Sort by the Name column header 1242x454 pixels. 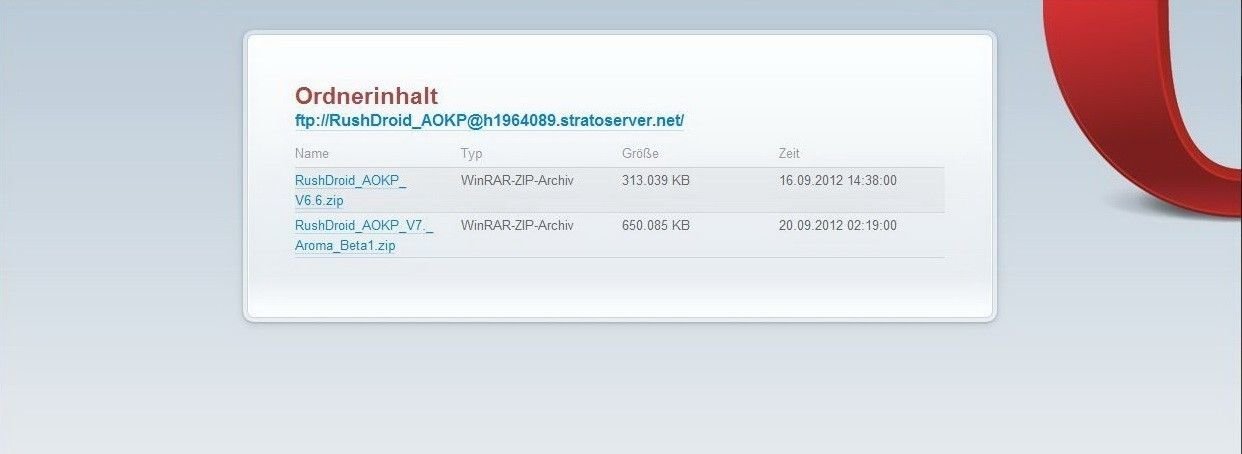pos(312,154)
